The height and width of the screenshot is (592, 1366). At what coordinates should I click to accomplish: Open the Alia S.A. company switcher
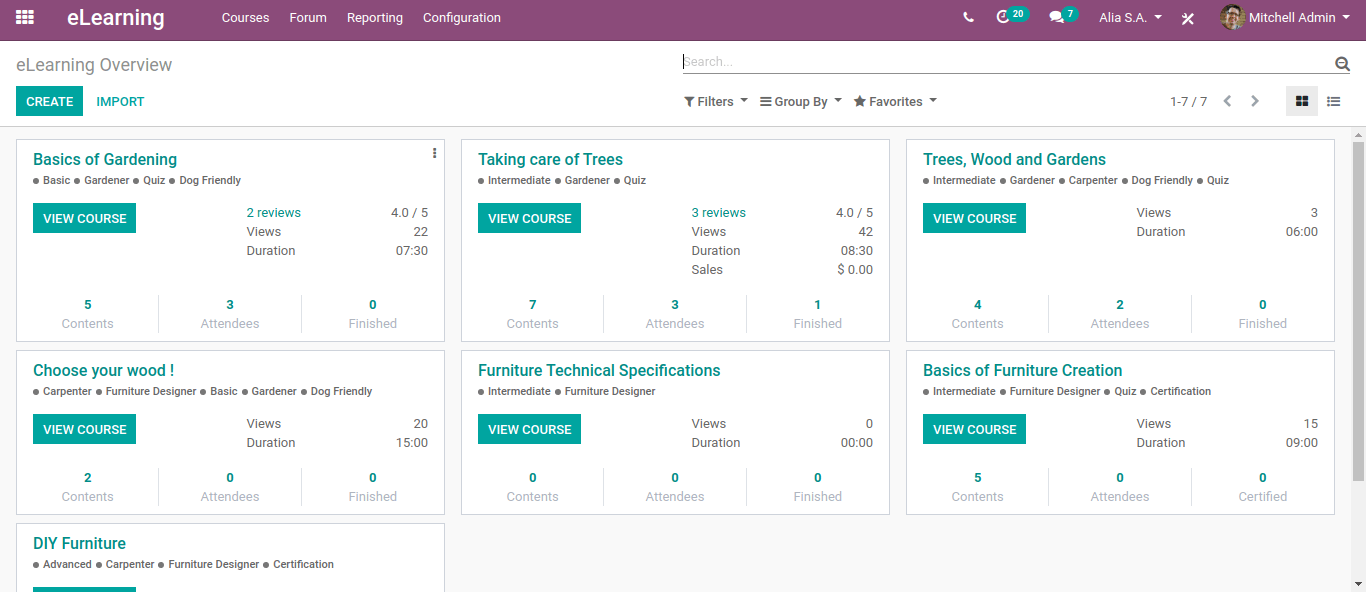1130,17
